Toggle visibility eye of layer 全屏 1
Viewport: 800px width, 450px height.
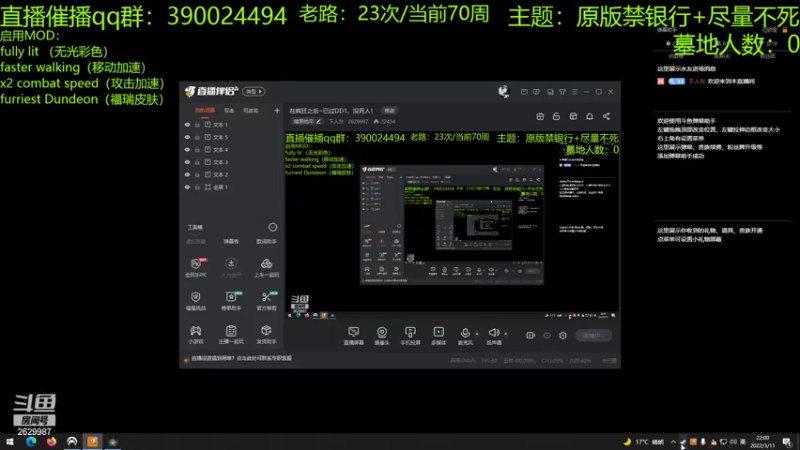pyautogui.click(x=187, y=187)
